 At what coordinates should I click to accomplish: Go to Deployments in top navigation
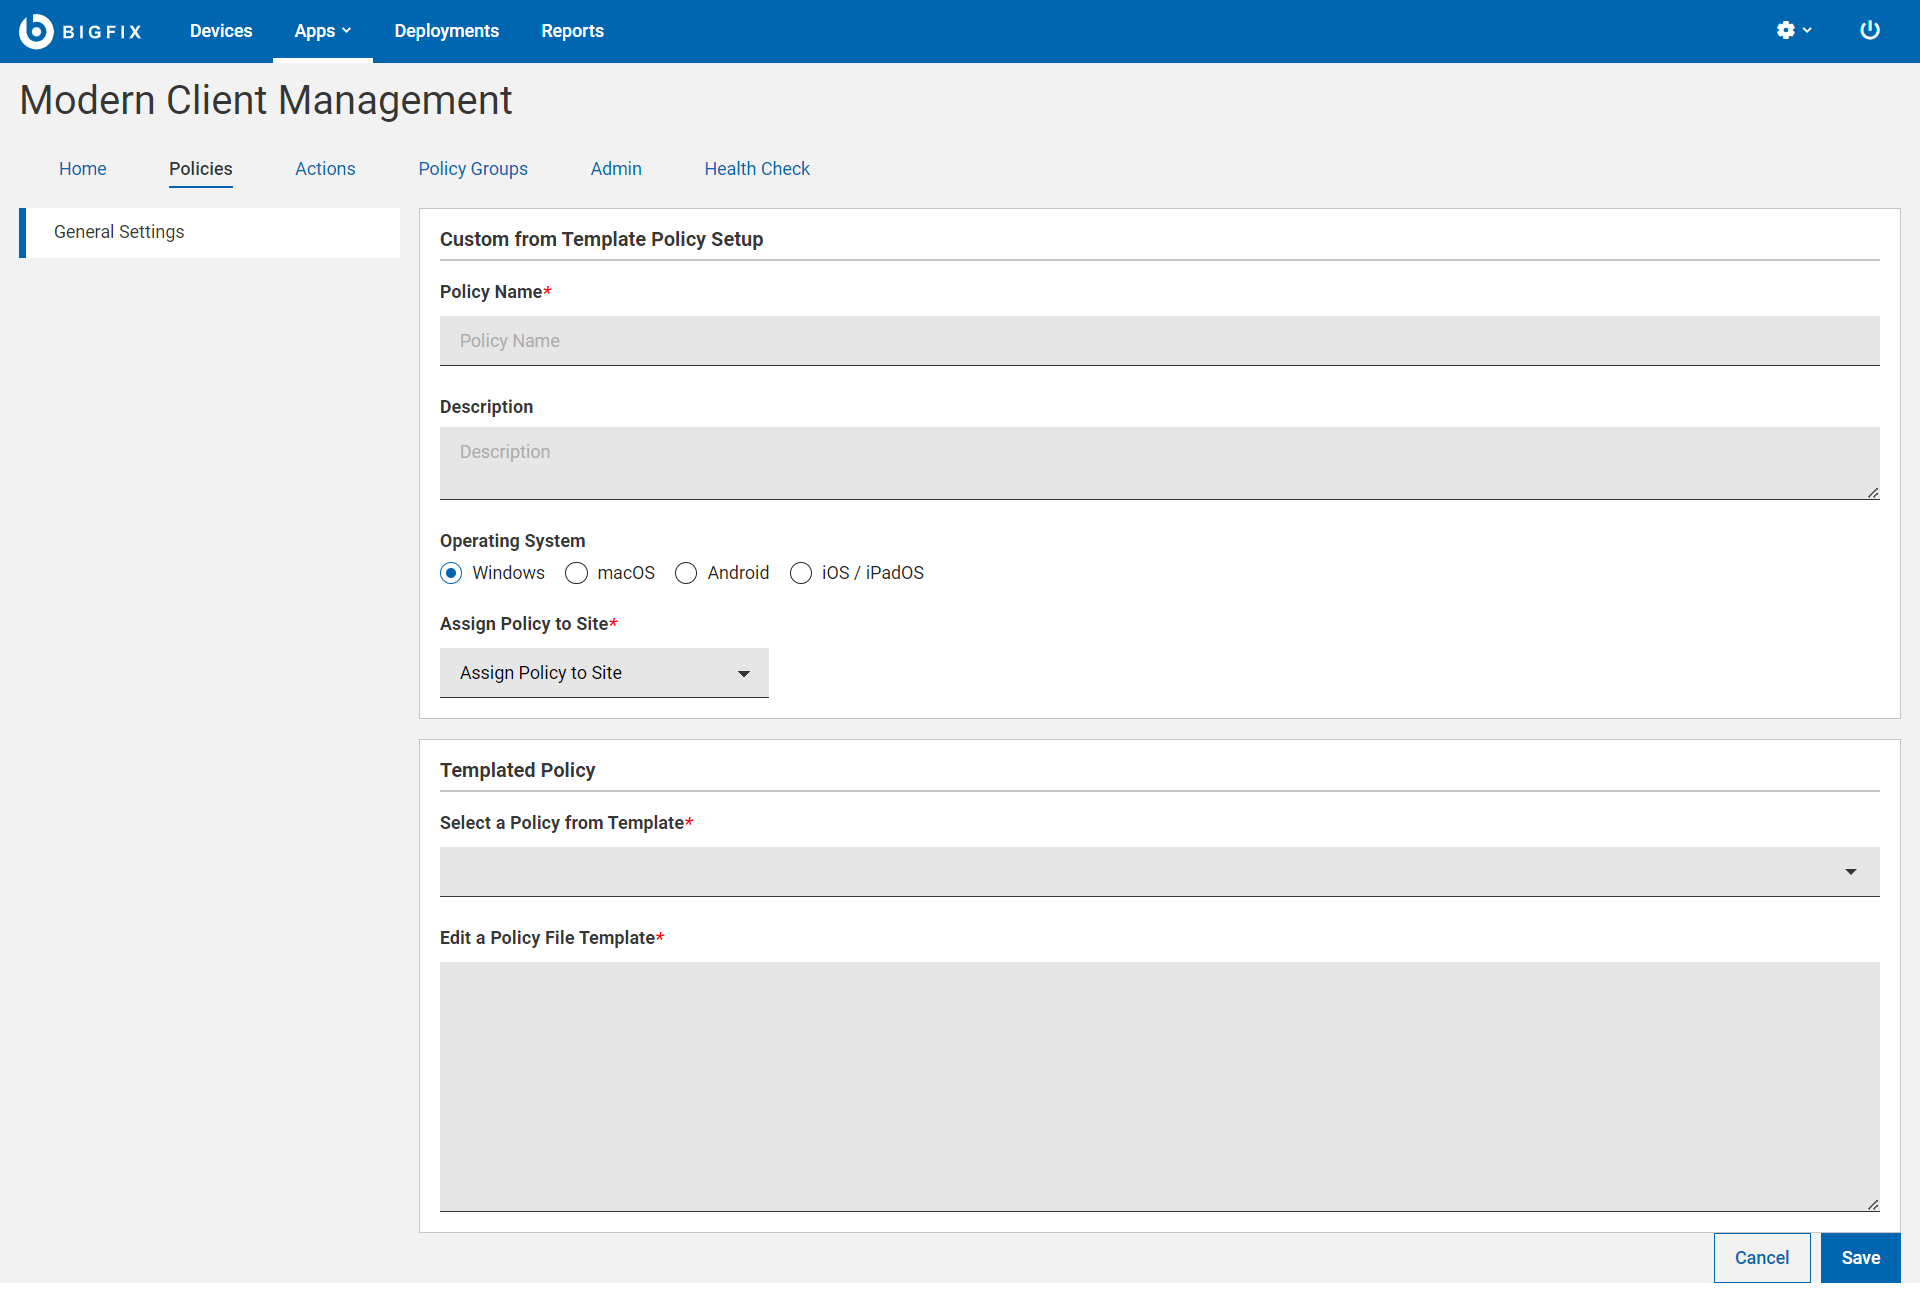[446, 31]
